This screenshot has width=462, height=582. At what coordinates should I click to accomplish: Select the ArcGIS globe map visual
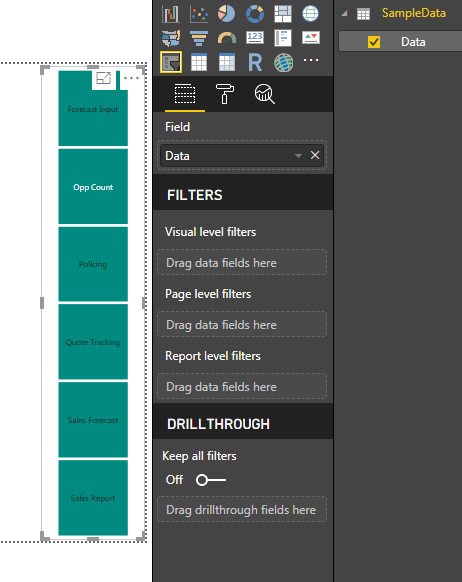tap(284, 62)
